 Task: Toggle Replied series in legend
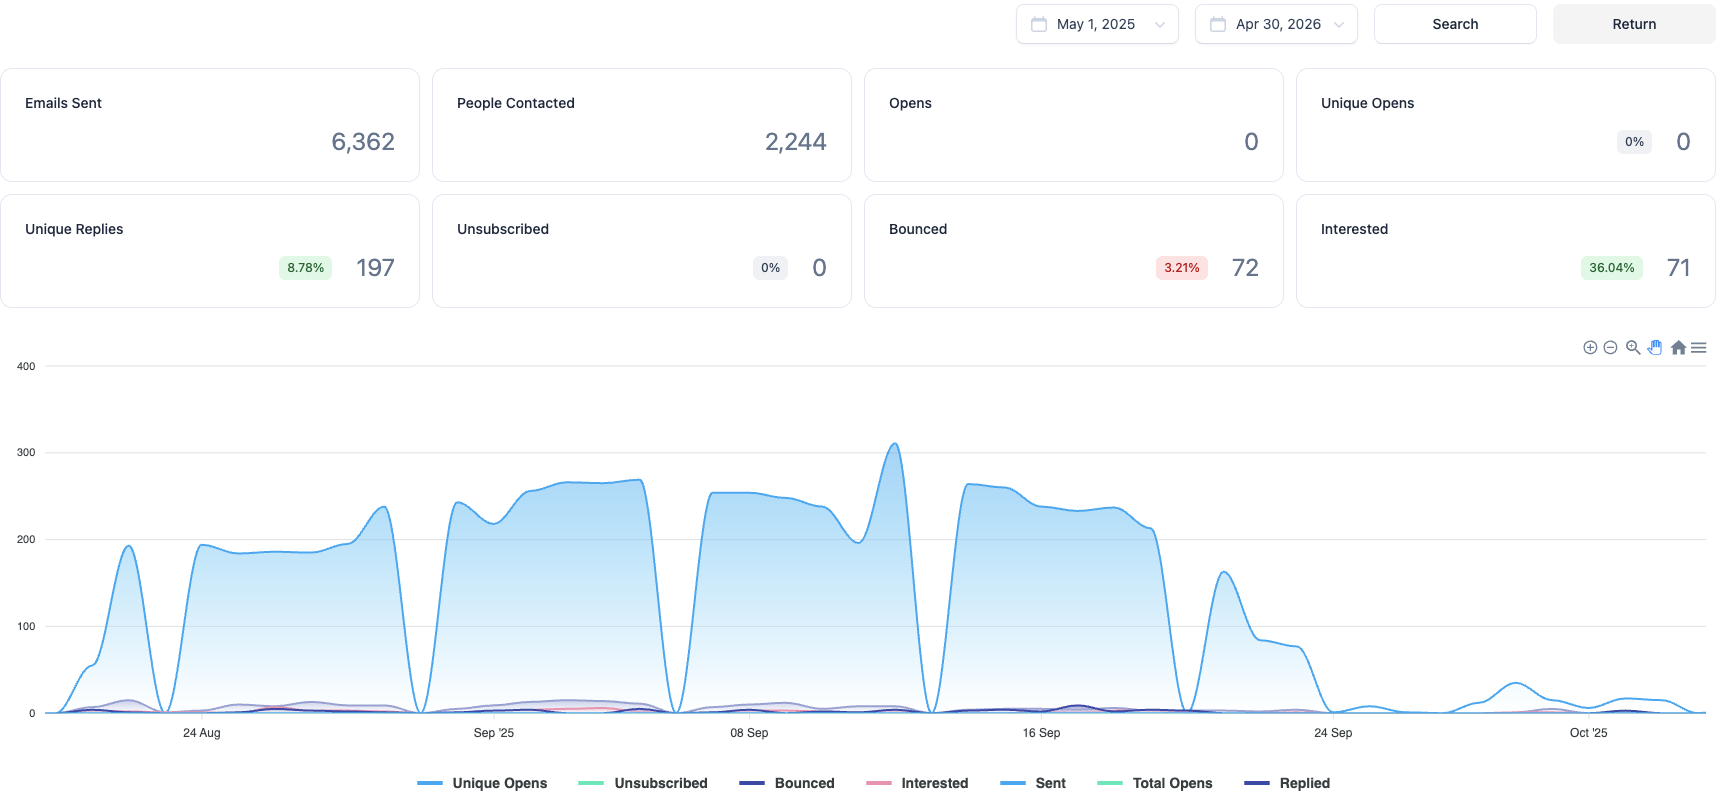coord(1287,783)
